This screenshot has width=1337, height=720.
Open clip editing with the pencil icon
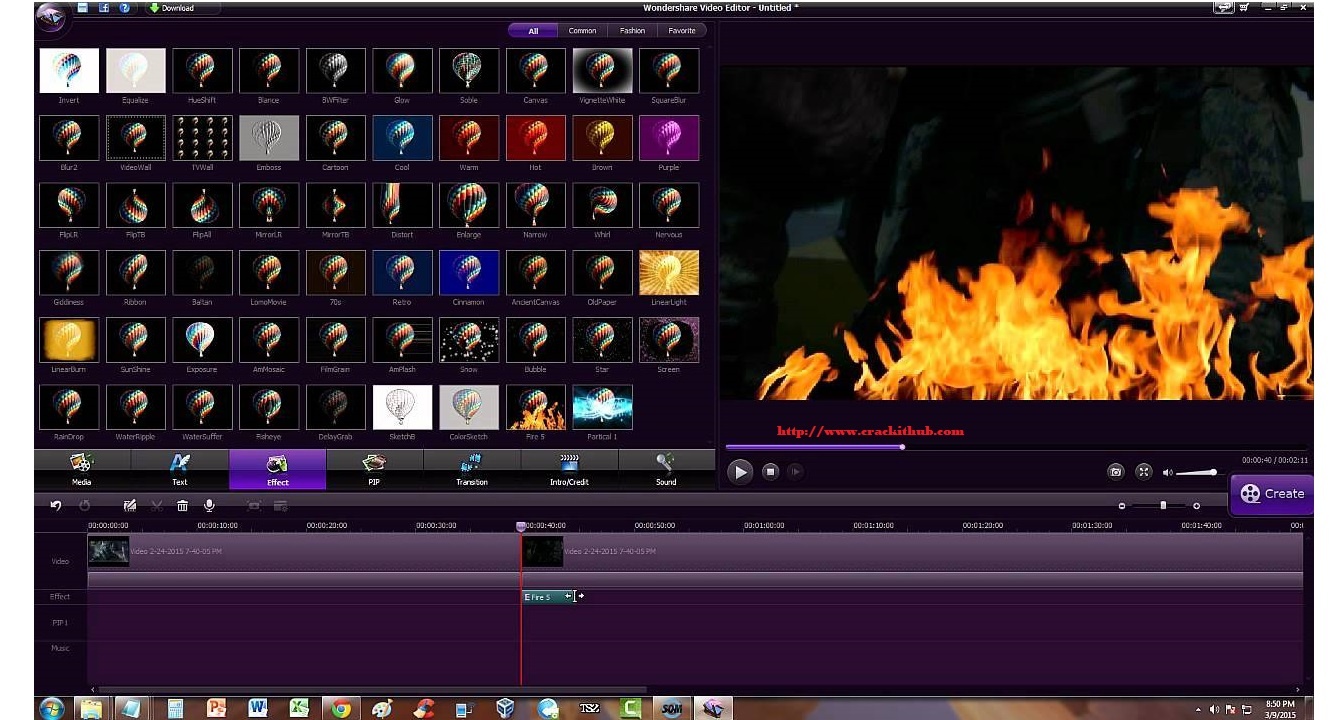click(129, 506)
